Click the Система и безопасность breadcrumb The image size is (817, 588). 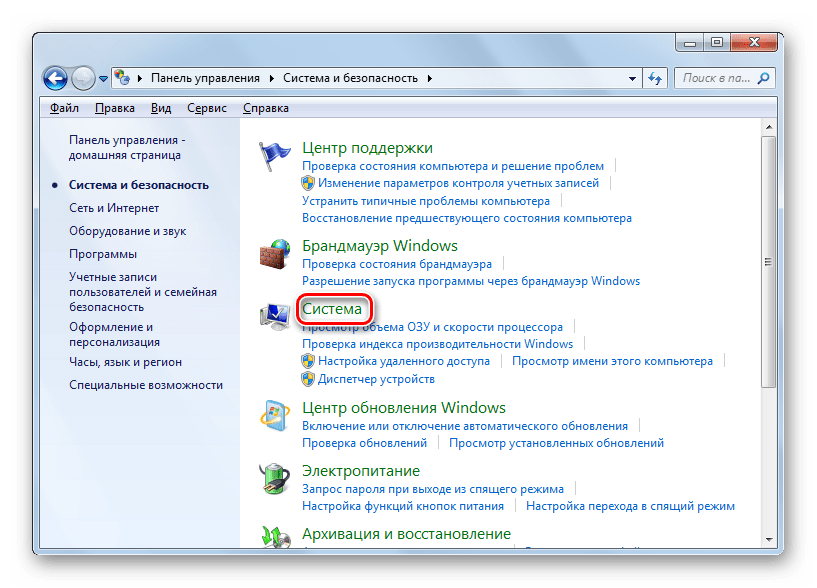(x=350, y=78)
